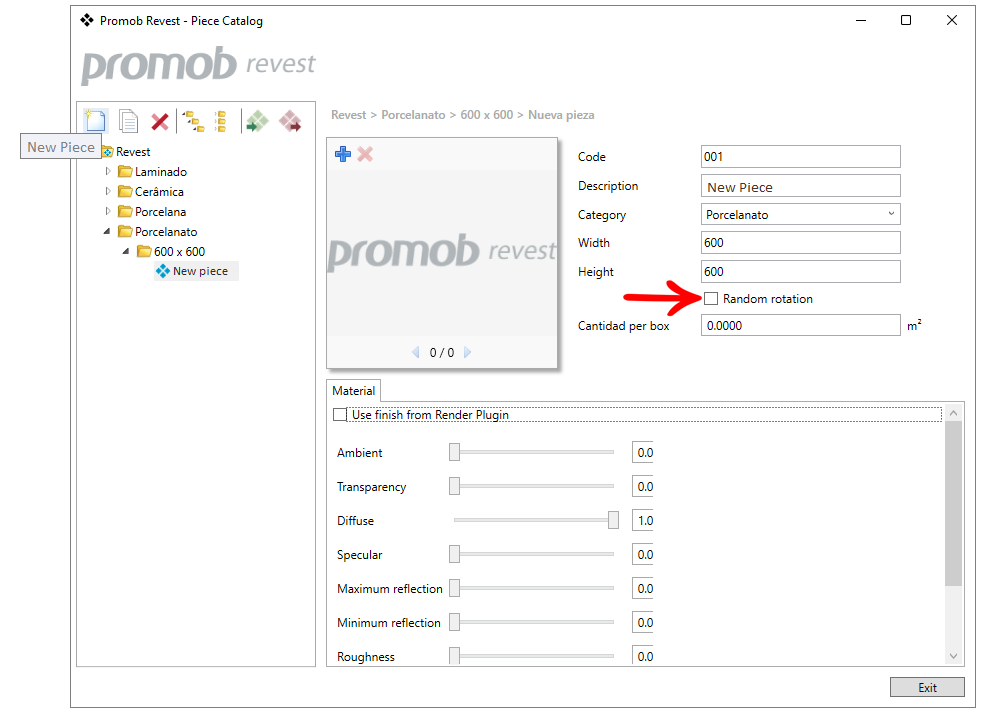Click the Minimum reflection slider handle
The height and width of the screenshot is (715, 981).
pos(454,622)
